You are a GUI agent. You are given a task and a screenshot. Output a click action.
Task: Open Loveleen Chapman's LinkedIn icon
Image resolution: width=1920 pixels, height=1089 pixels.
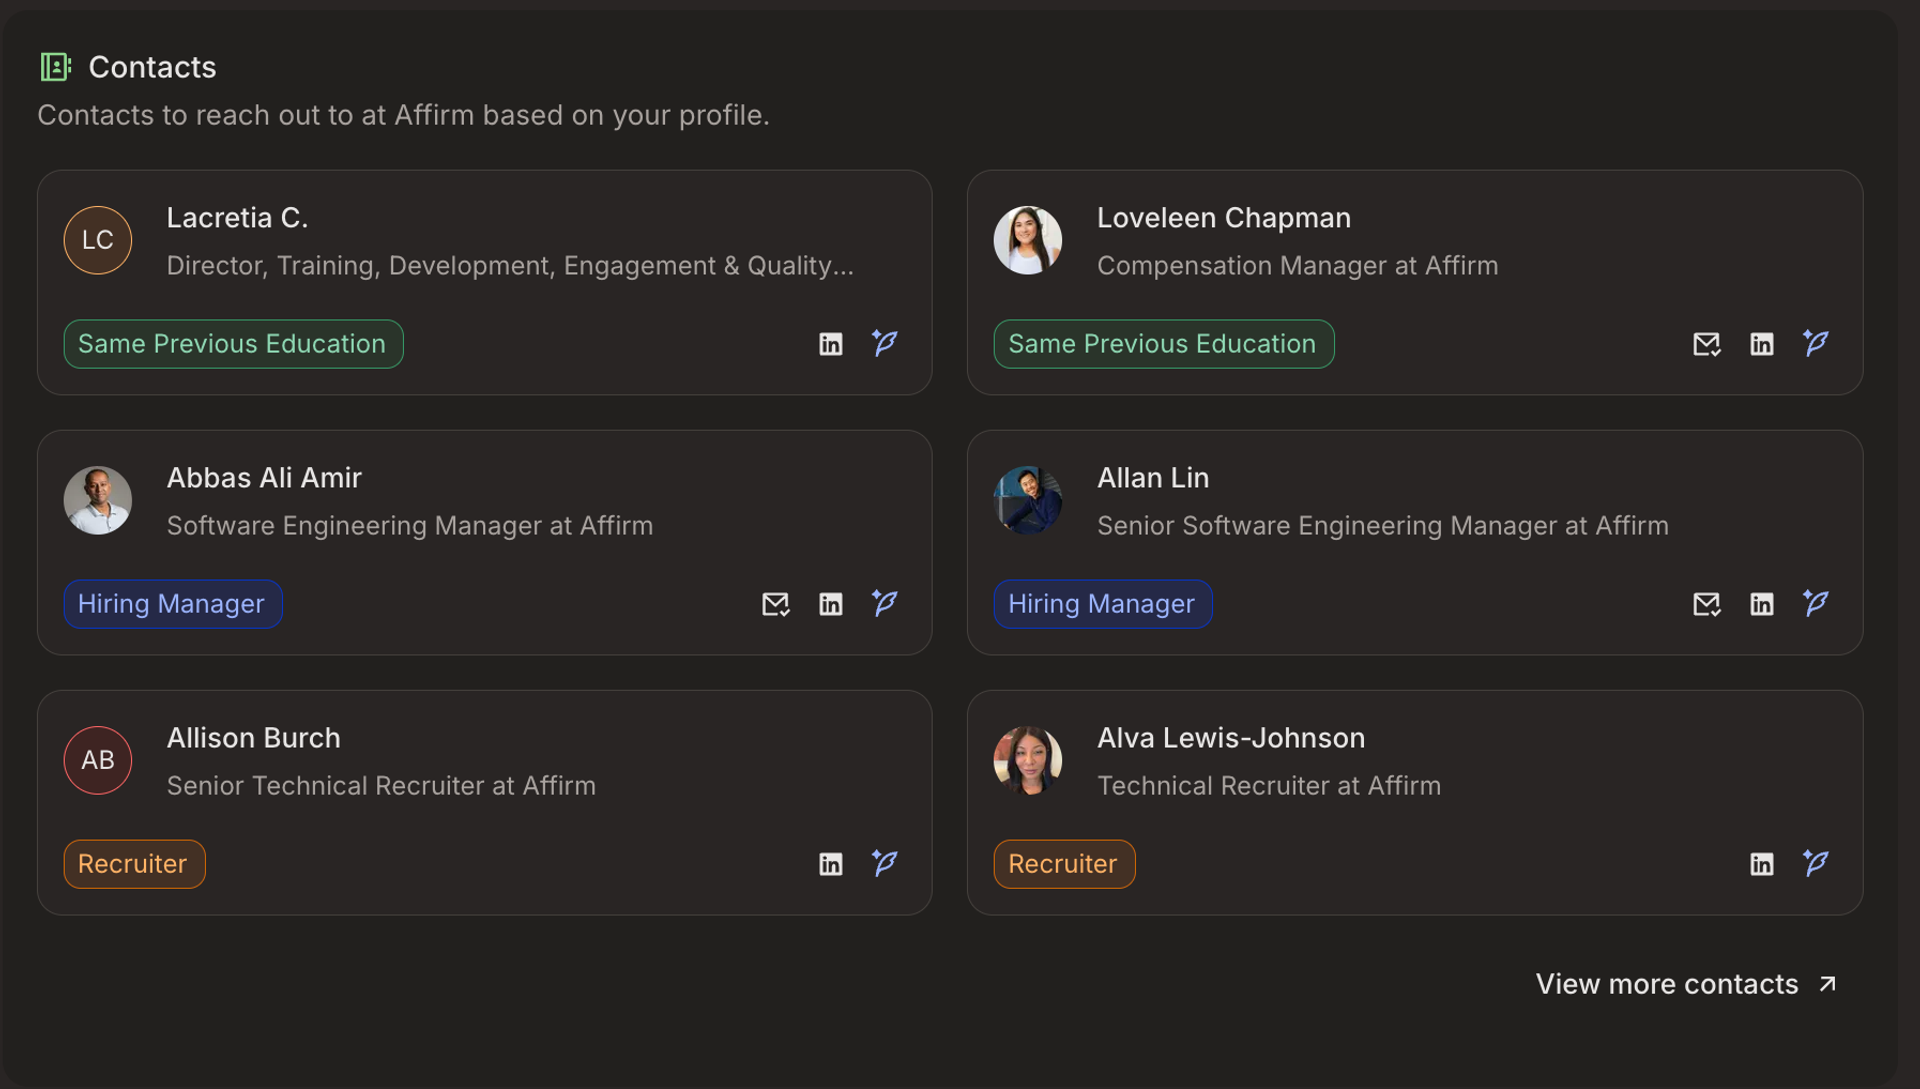click(x=1761, y=344)
